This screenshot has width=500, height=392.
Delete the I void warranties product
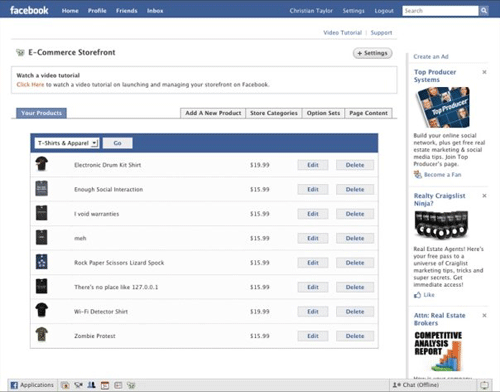point(355,214)
